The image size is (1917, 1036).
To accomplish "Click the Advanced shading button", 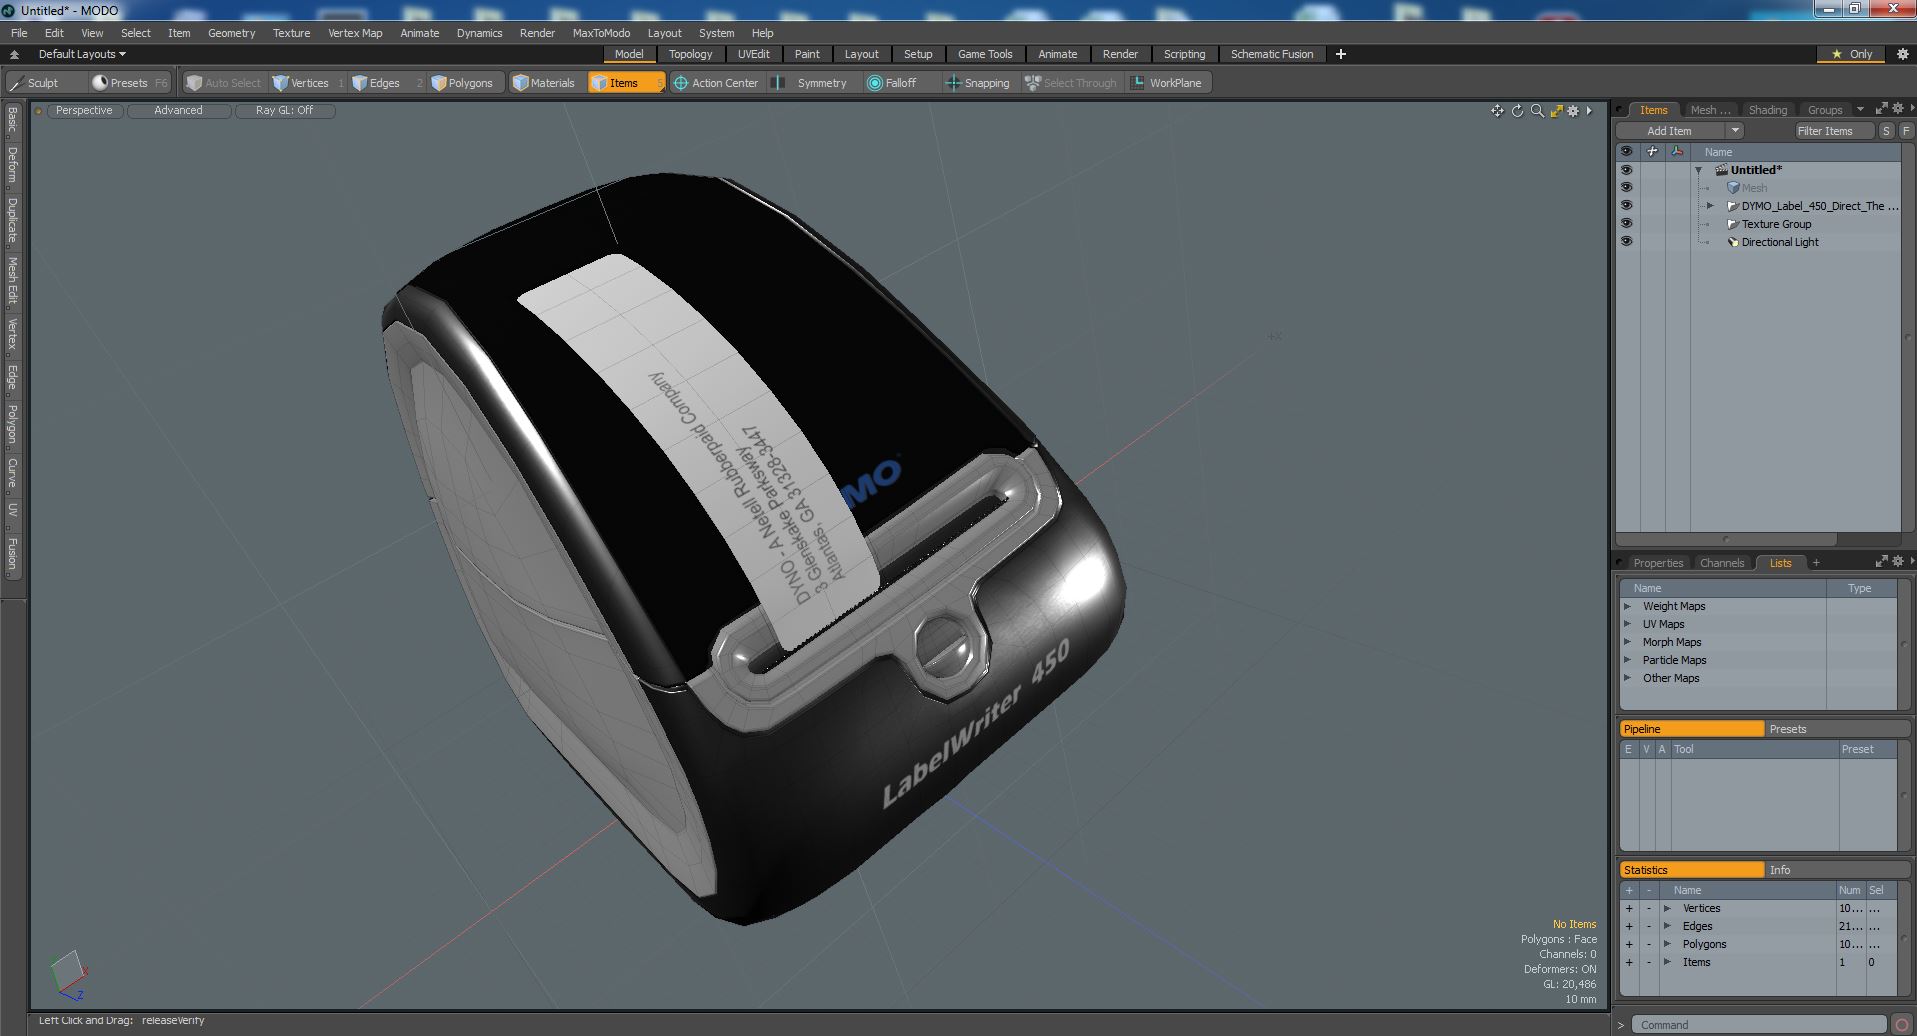I will 178,110.
